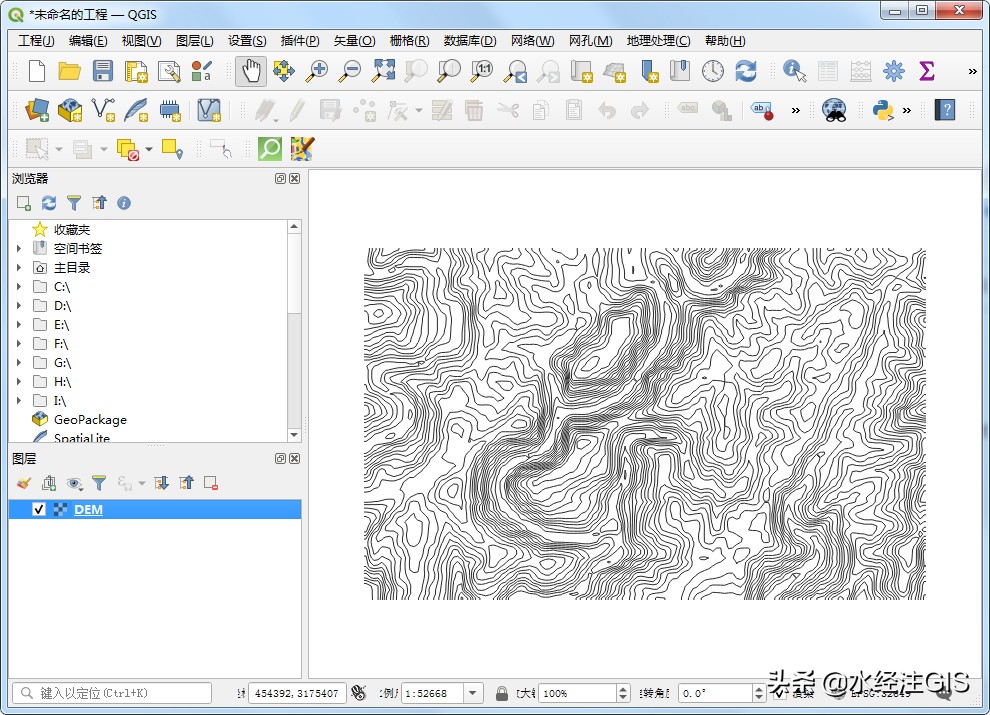Click the Zoom Out magnifier tool
The image size is (990, 715).
[349, 71]
